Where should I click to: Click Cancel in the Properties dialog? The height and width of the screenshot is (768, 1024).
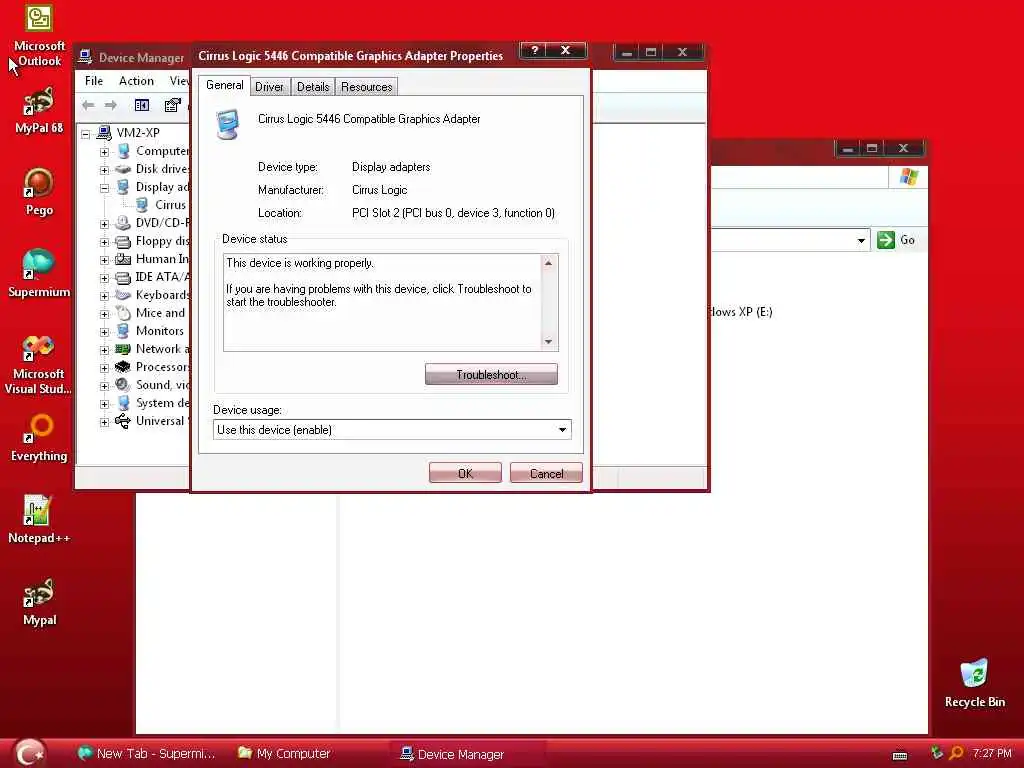(546, 473)
